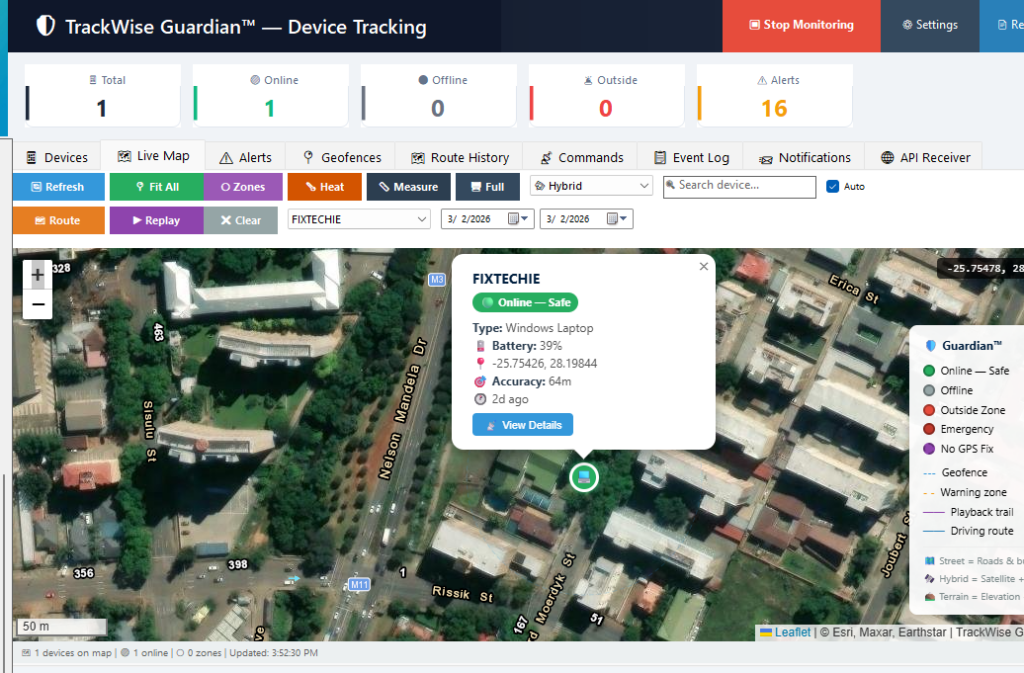Screen dimensions: 1024x673
Task: Click the Alerts count card showing 16
Action: (x=775, y=95)
